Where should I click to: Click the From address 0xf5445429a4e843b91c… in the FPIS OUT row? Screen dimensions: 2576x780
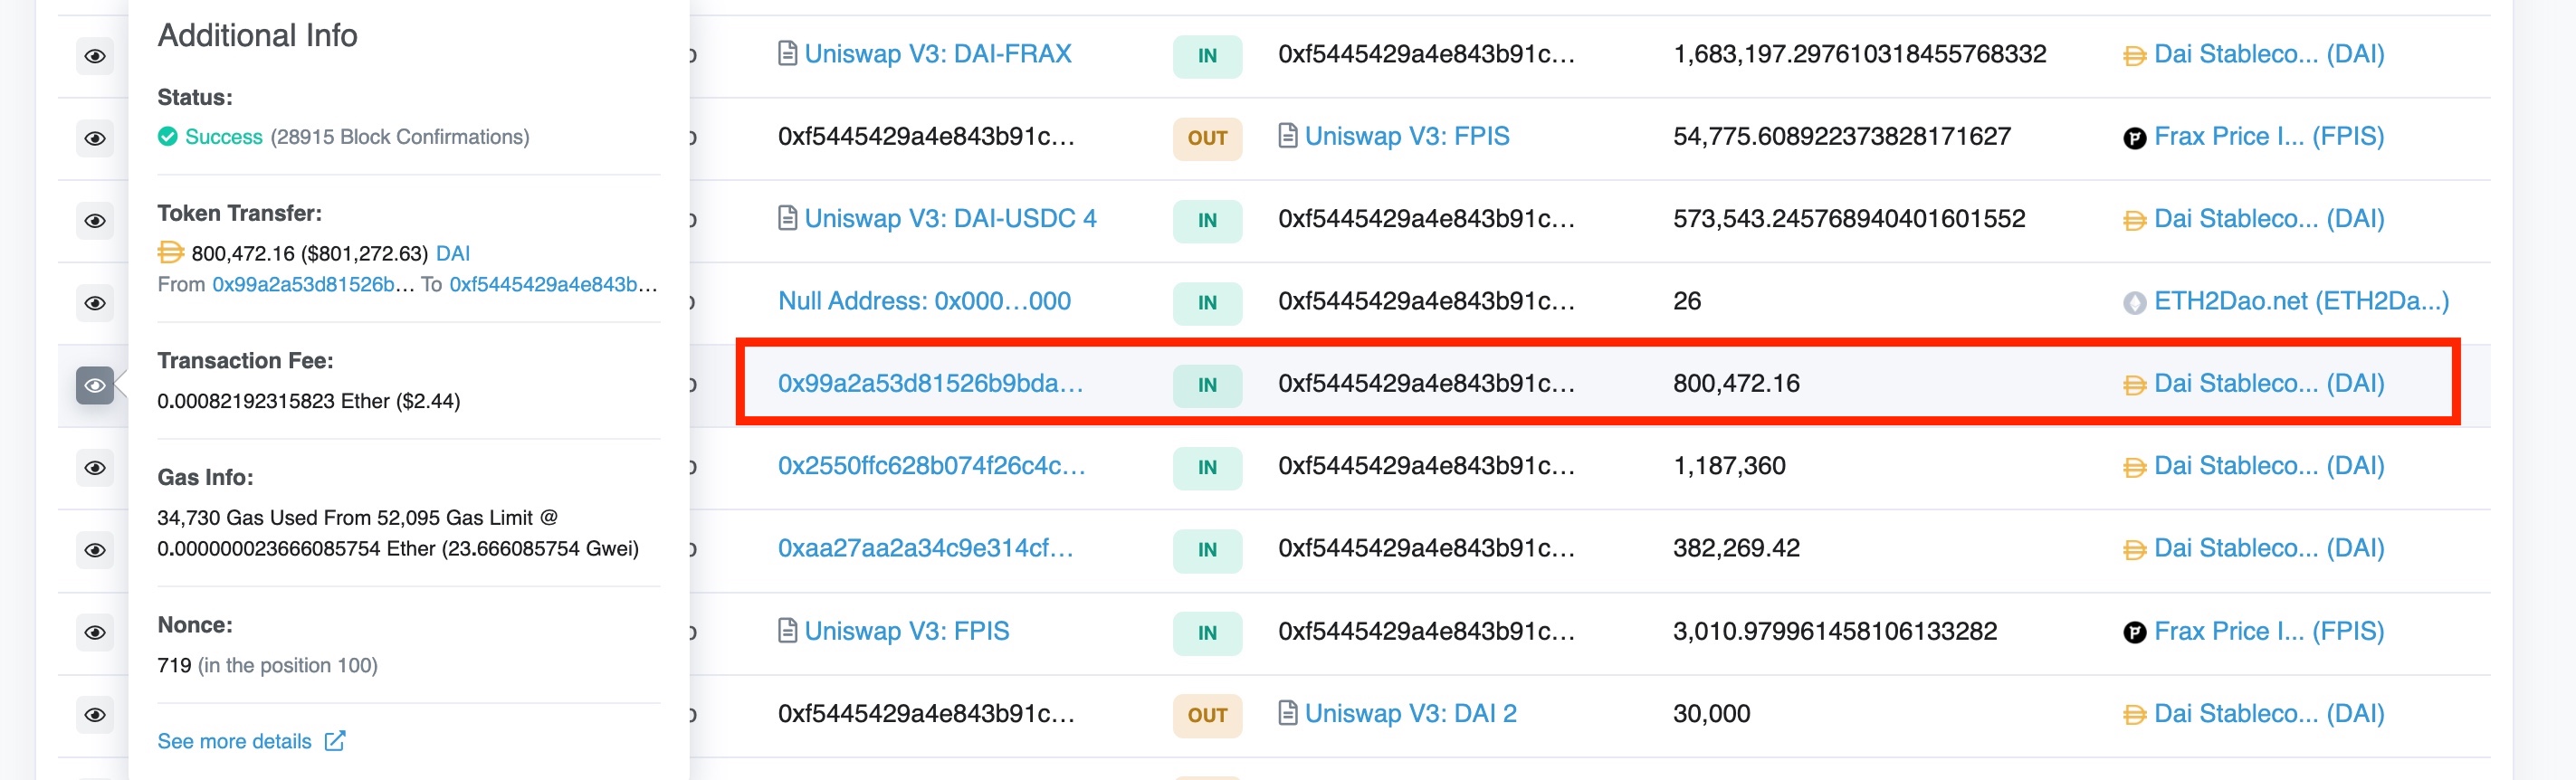tap(926, 136)
